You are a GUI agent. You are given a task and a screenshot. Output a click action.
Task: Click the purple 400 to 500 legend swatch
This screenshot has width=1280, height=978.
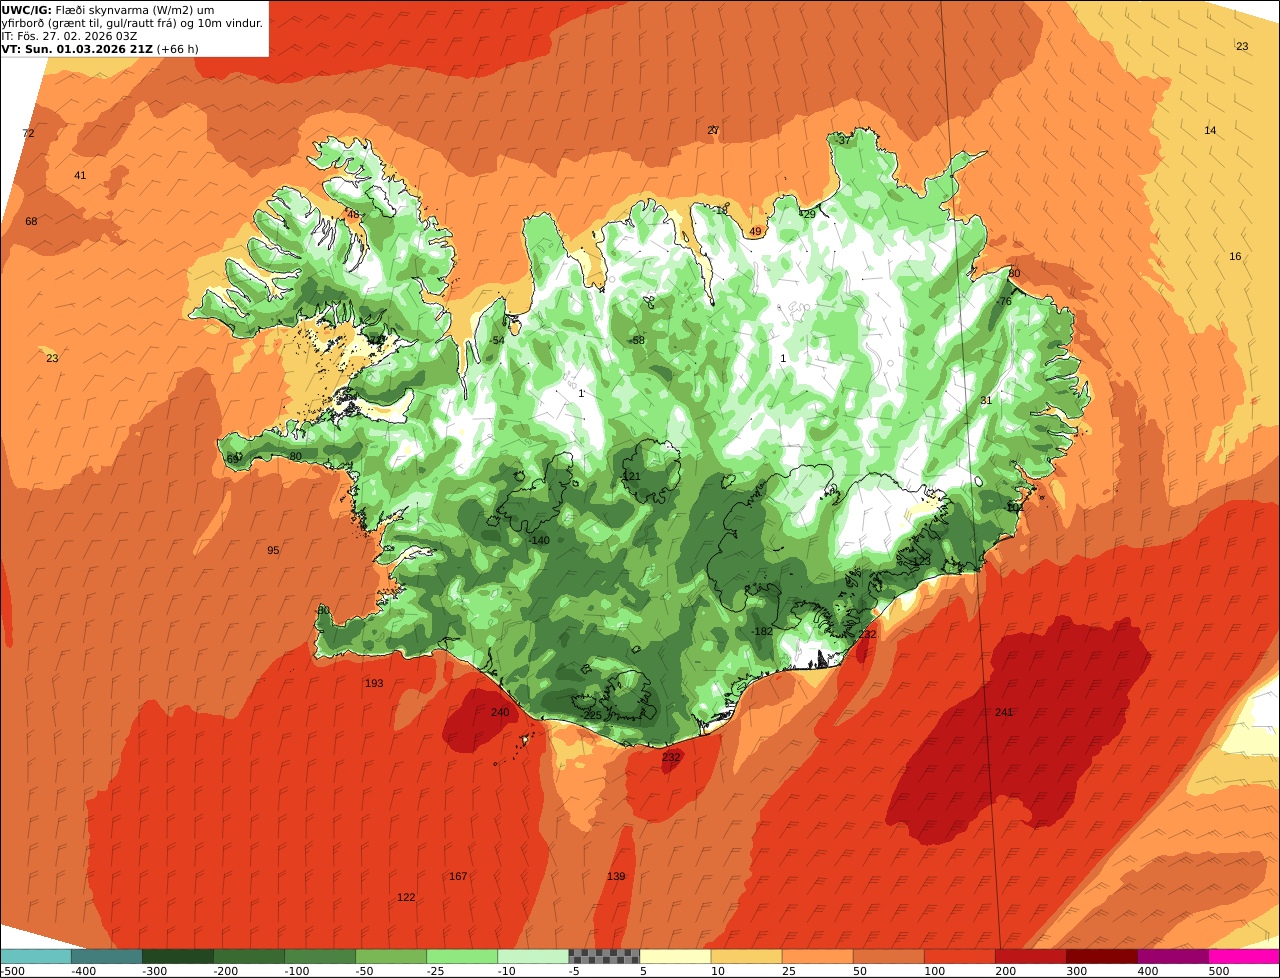[1172, 956]
